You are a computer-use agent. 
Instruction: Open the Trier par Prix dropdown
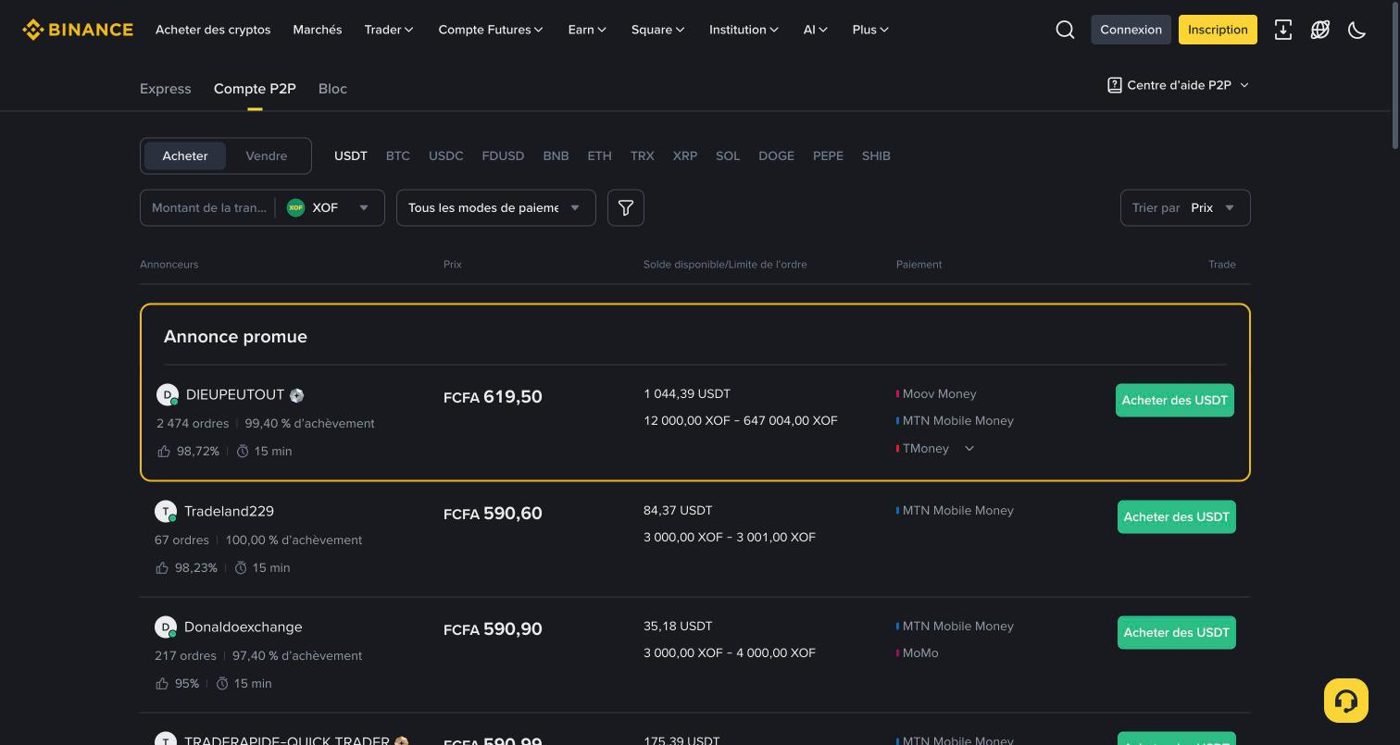pyautogui.click(x=1185, y=208)
